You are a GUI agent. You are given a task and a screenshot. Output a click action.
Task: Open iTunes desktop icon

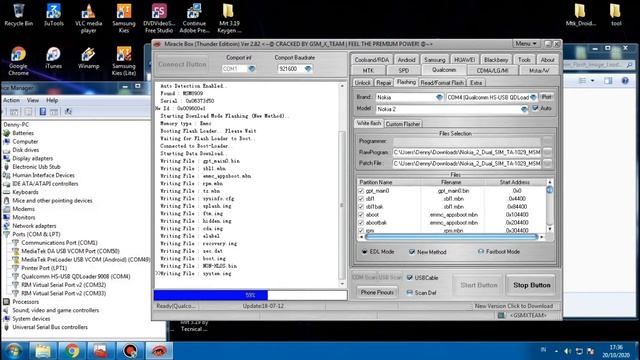[x=53, y=58]
